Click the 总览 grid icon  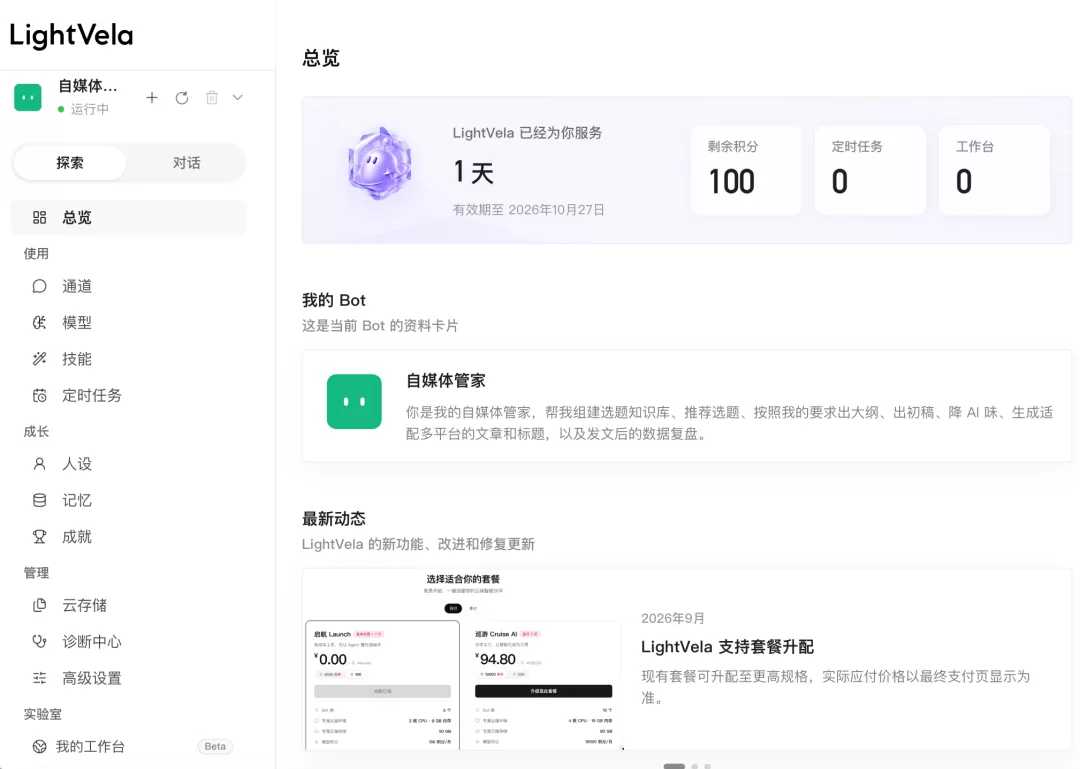click(x=39, y=218)
